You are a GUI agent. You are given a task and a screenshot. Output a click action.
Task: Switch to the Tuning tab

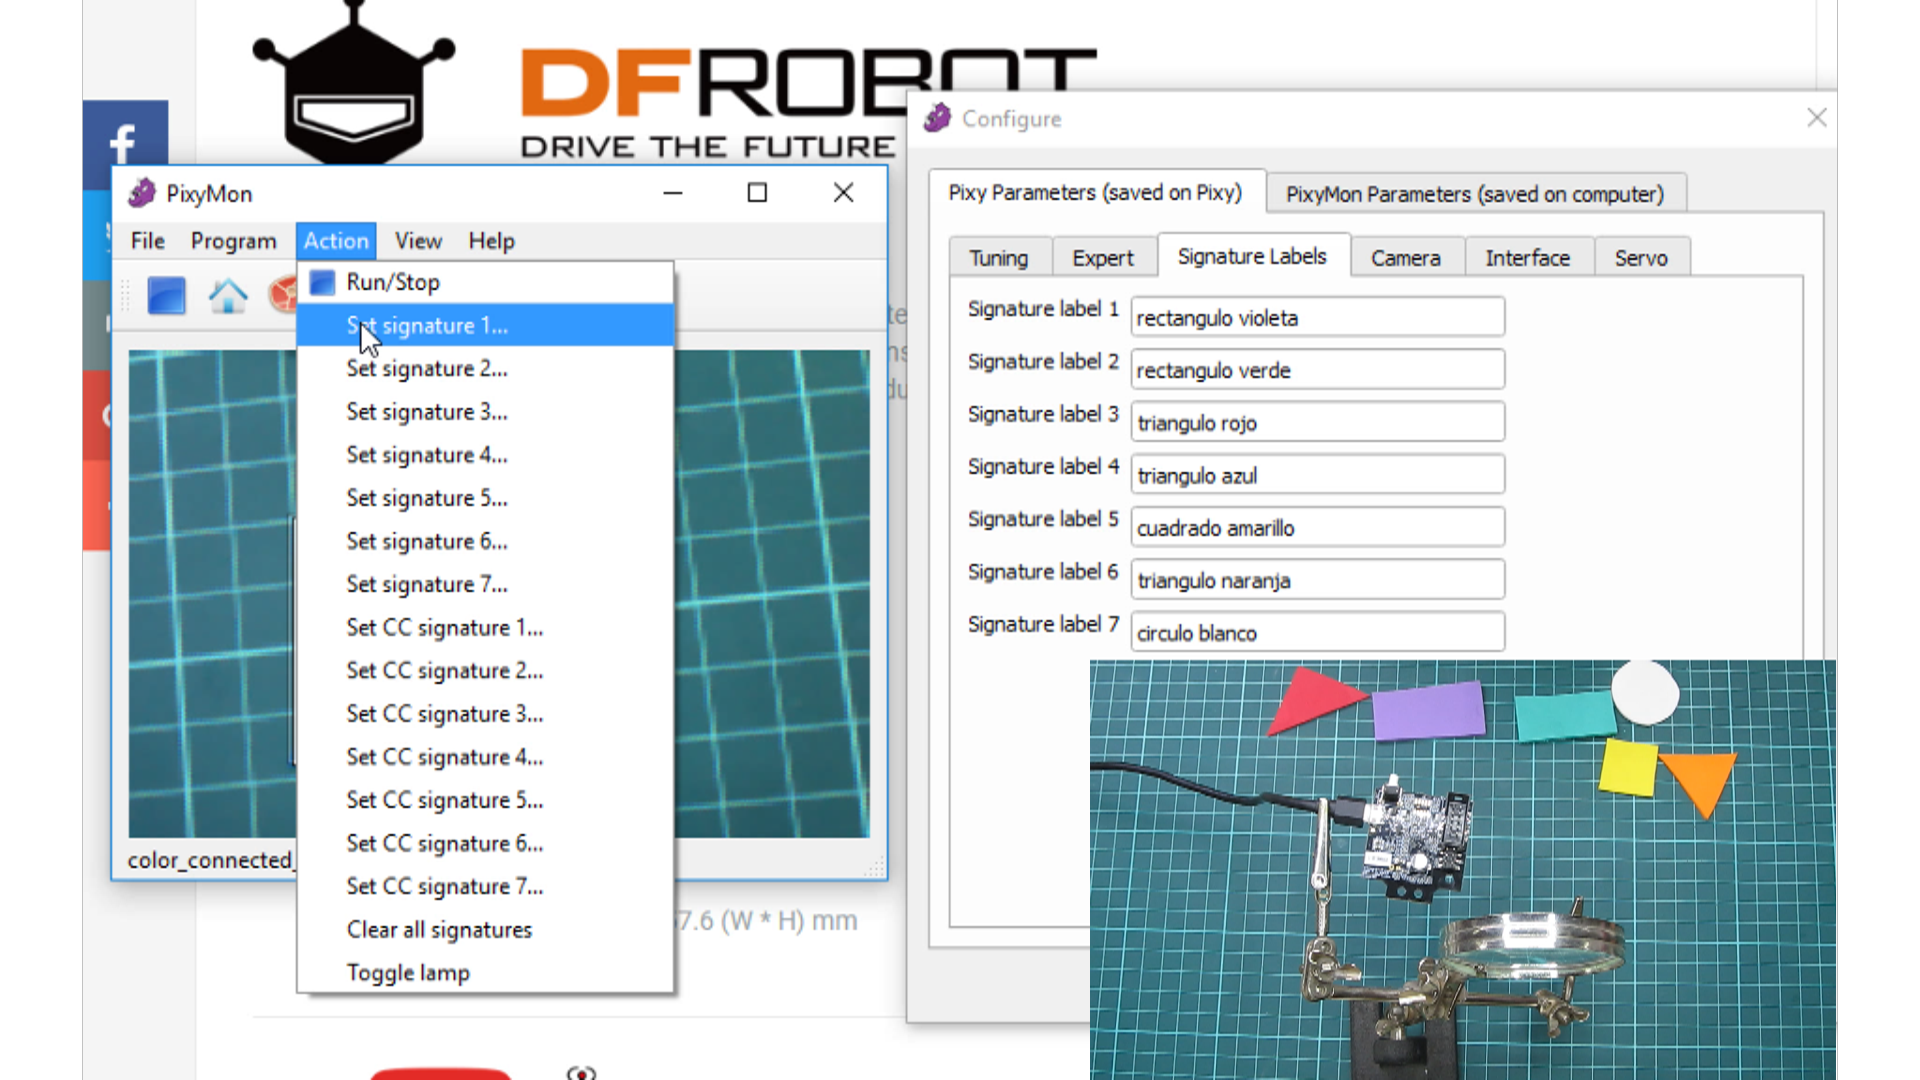coord(998,258)
